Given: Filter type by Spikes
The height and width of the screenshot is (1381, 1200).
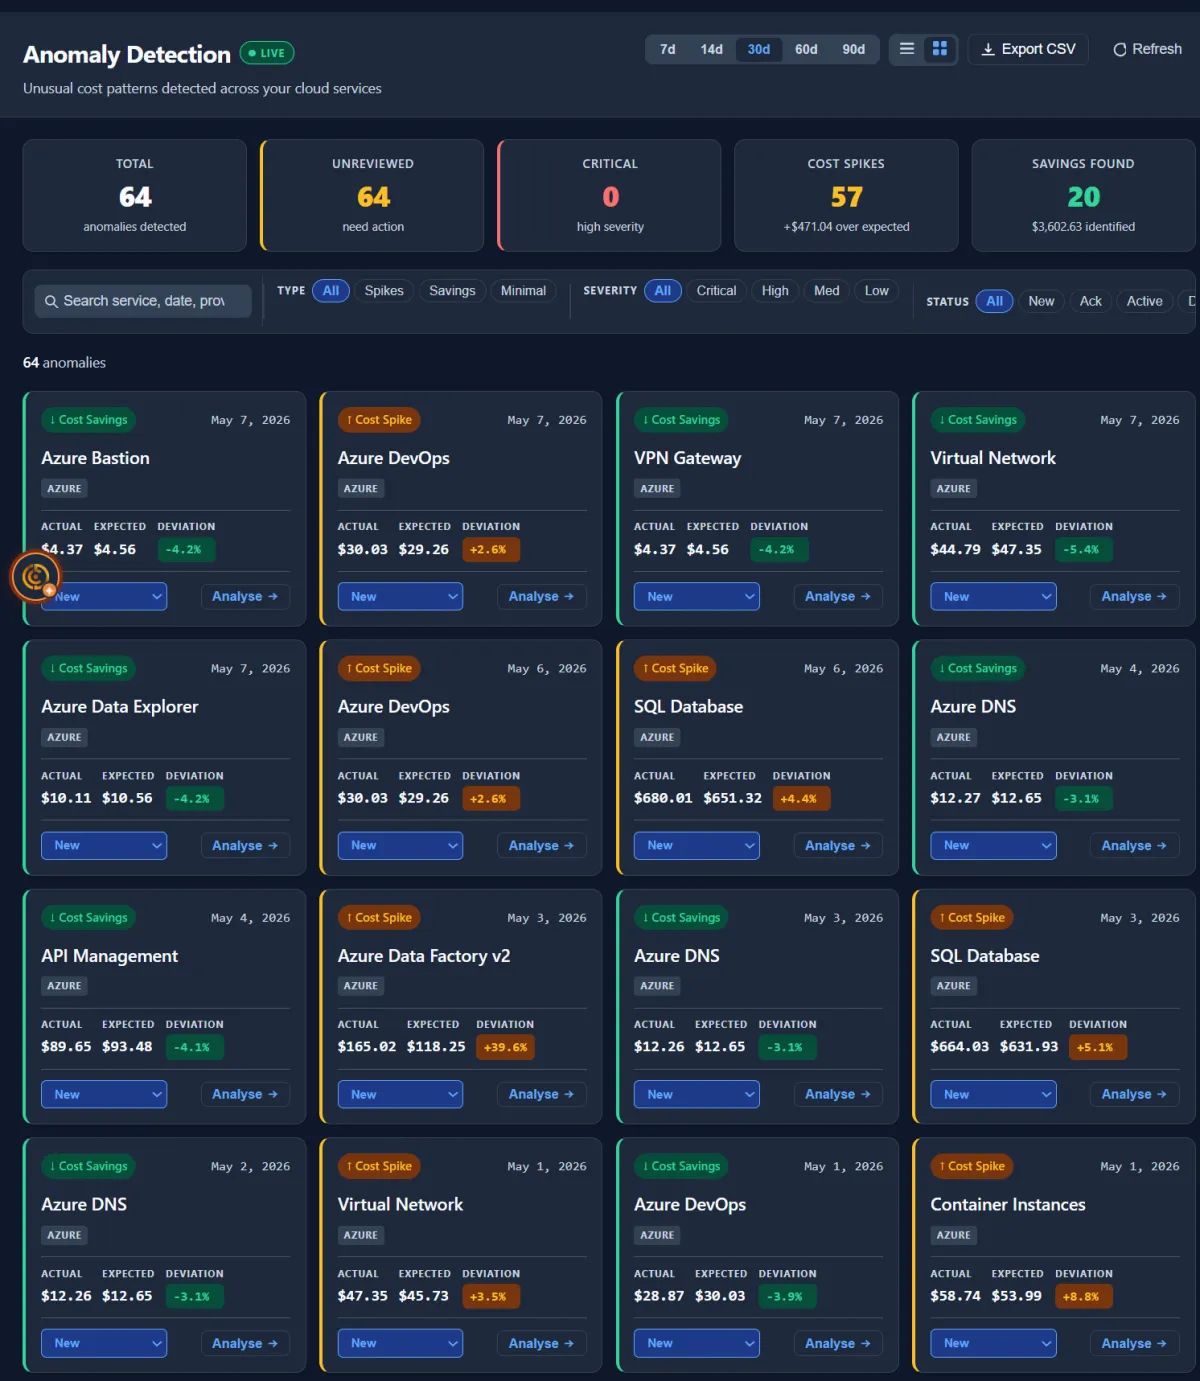Looking at the screenshot, I should click(x=384, y=291).
